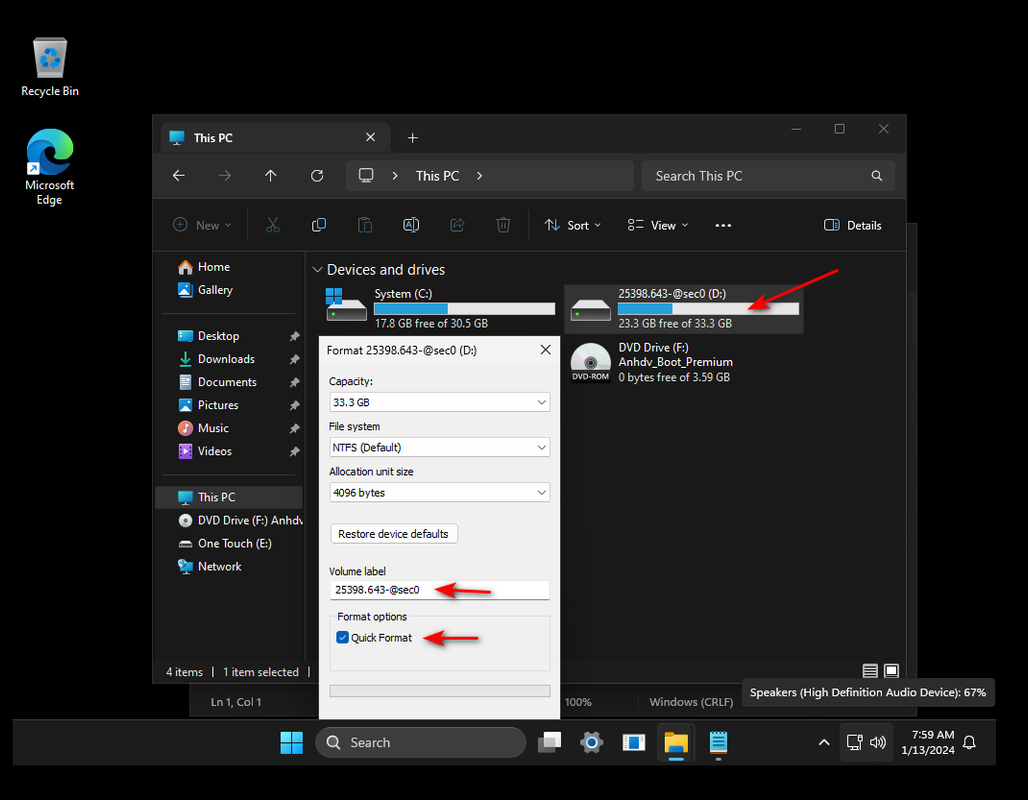Click the Cut toolbar icon
The height and width of the screenshot is (800, 1028).
coord(273,225)
